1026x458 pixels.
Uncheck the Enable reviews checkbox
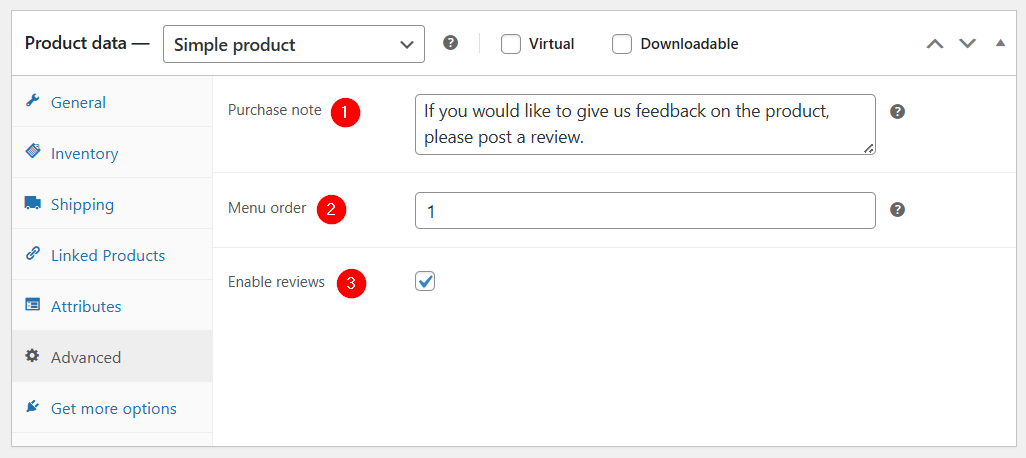click(425, 281)
